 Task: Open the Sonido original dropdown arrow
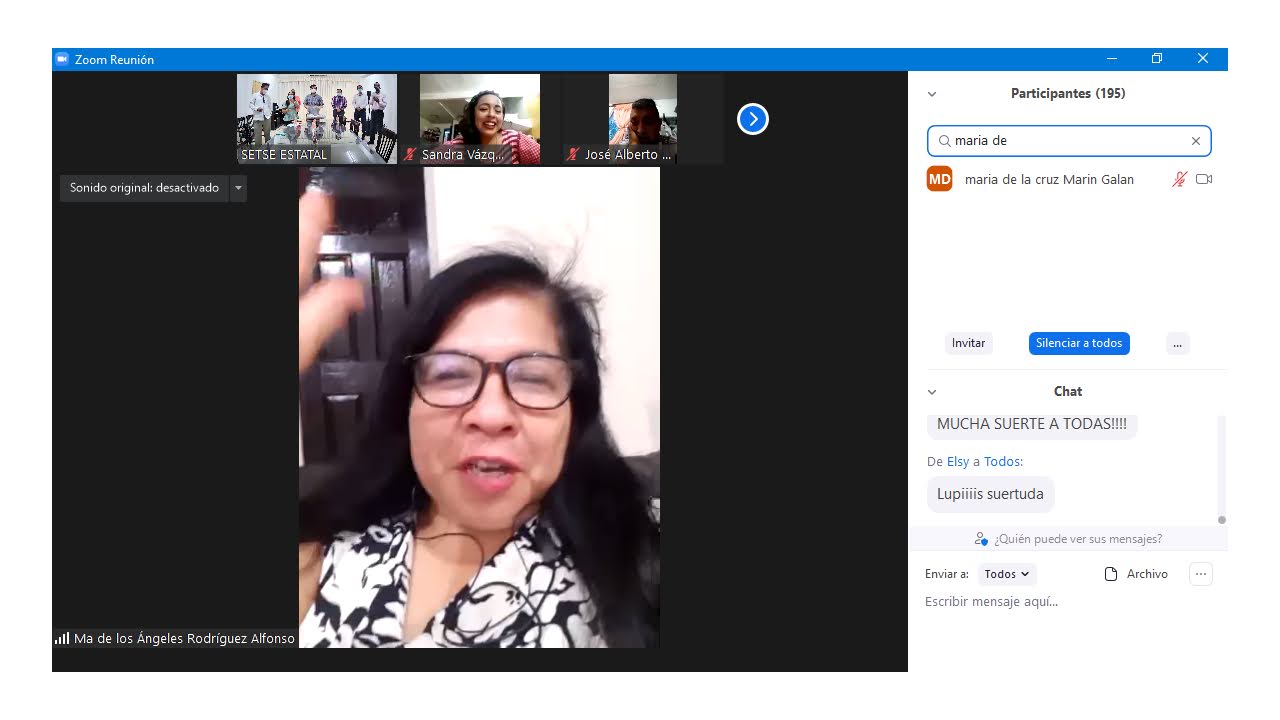coord(238,188)
